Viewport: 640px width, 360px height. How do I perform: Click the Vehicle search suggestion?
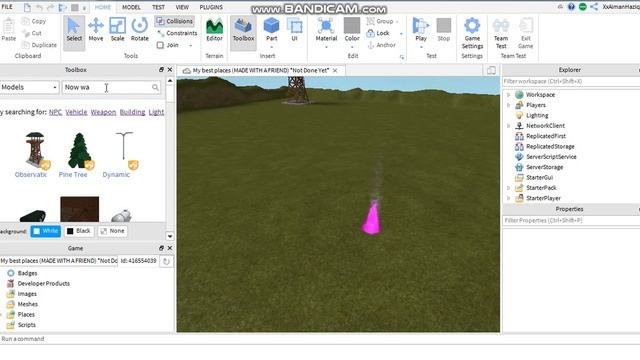[x=76, y=112]
